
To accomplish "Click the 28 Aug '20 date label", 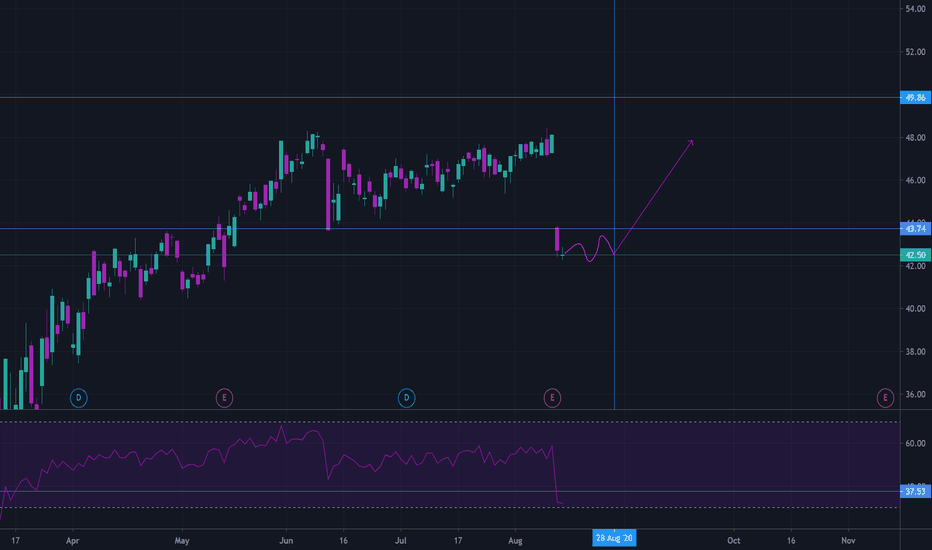I will coord(615,538).
